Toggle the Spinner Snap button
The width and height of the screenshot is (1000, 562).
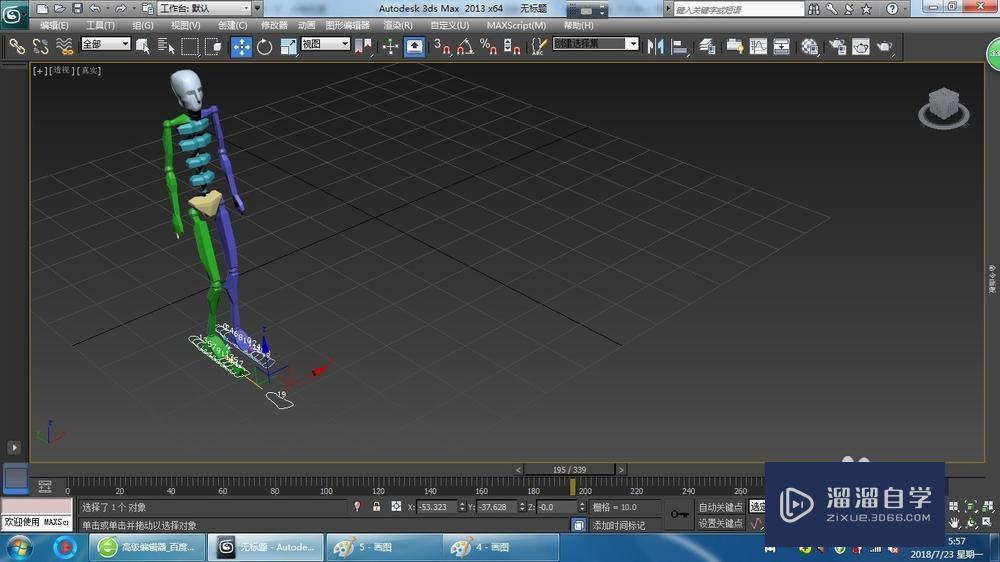click(x=512, y=47)
